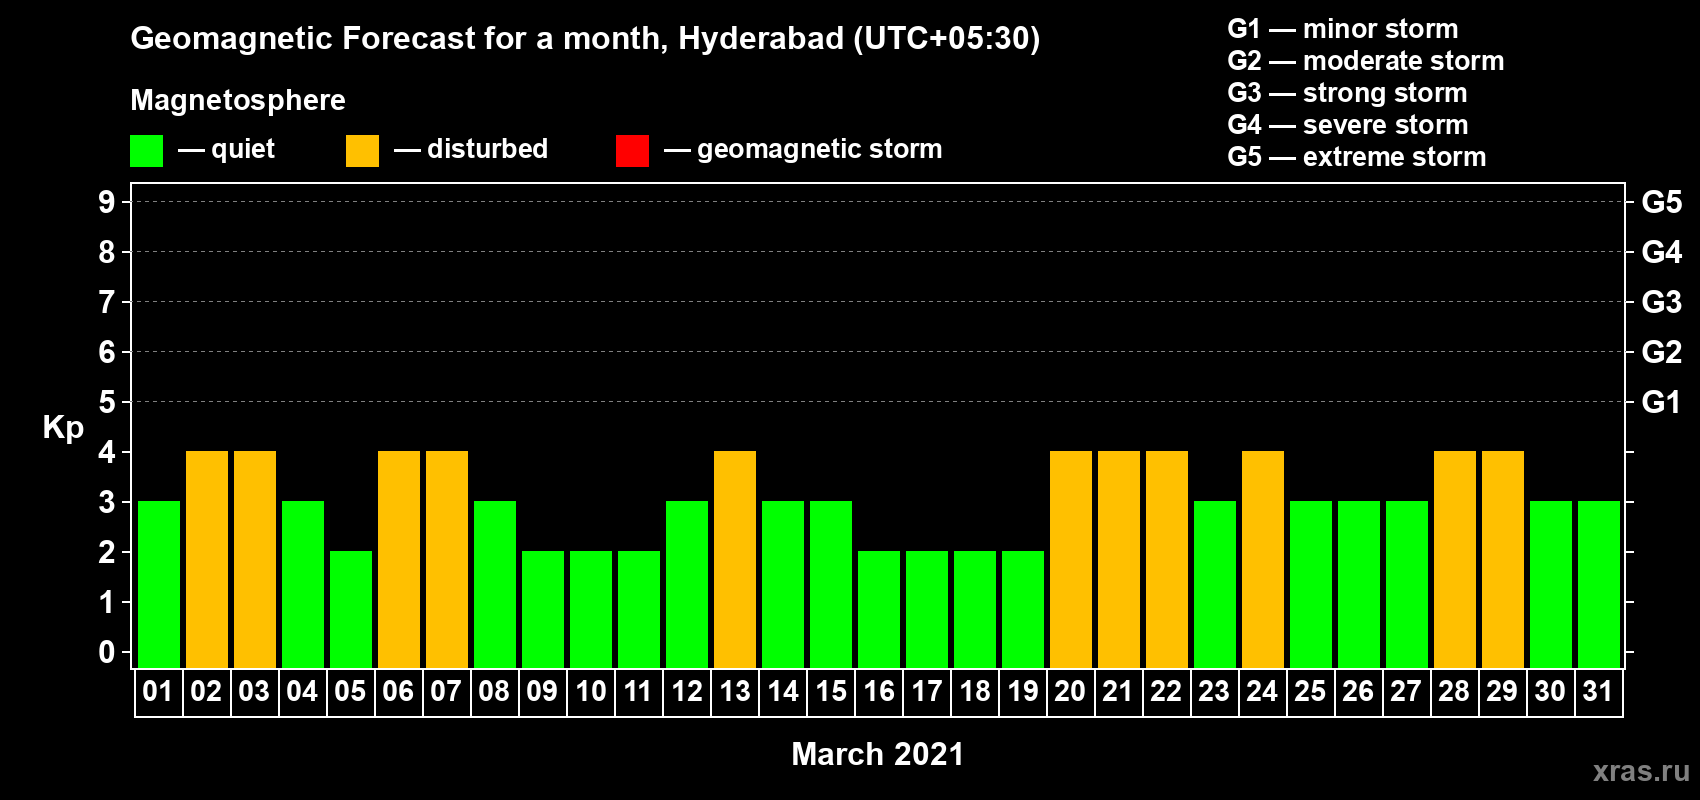Click the orange bar for day 22
1700x800 pixels.
click(1167, 559)
